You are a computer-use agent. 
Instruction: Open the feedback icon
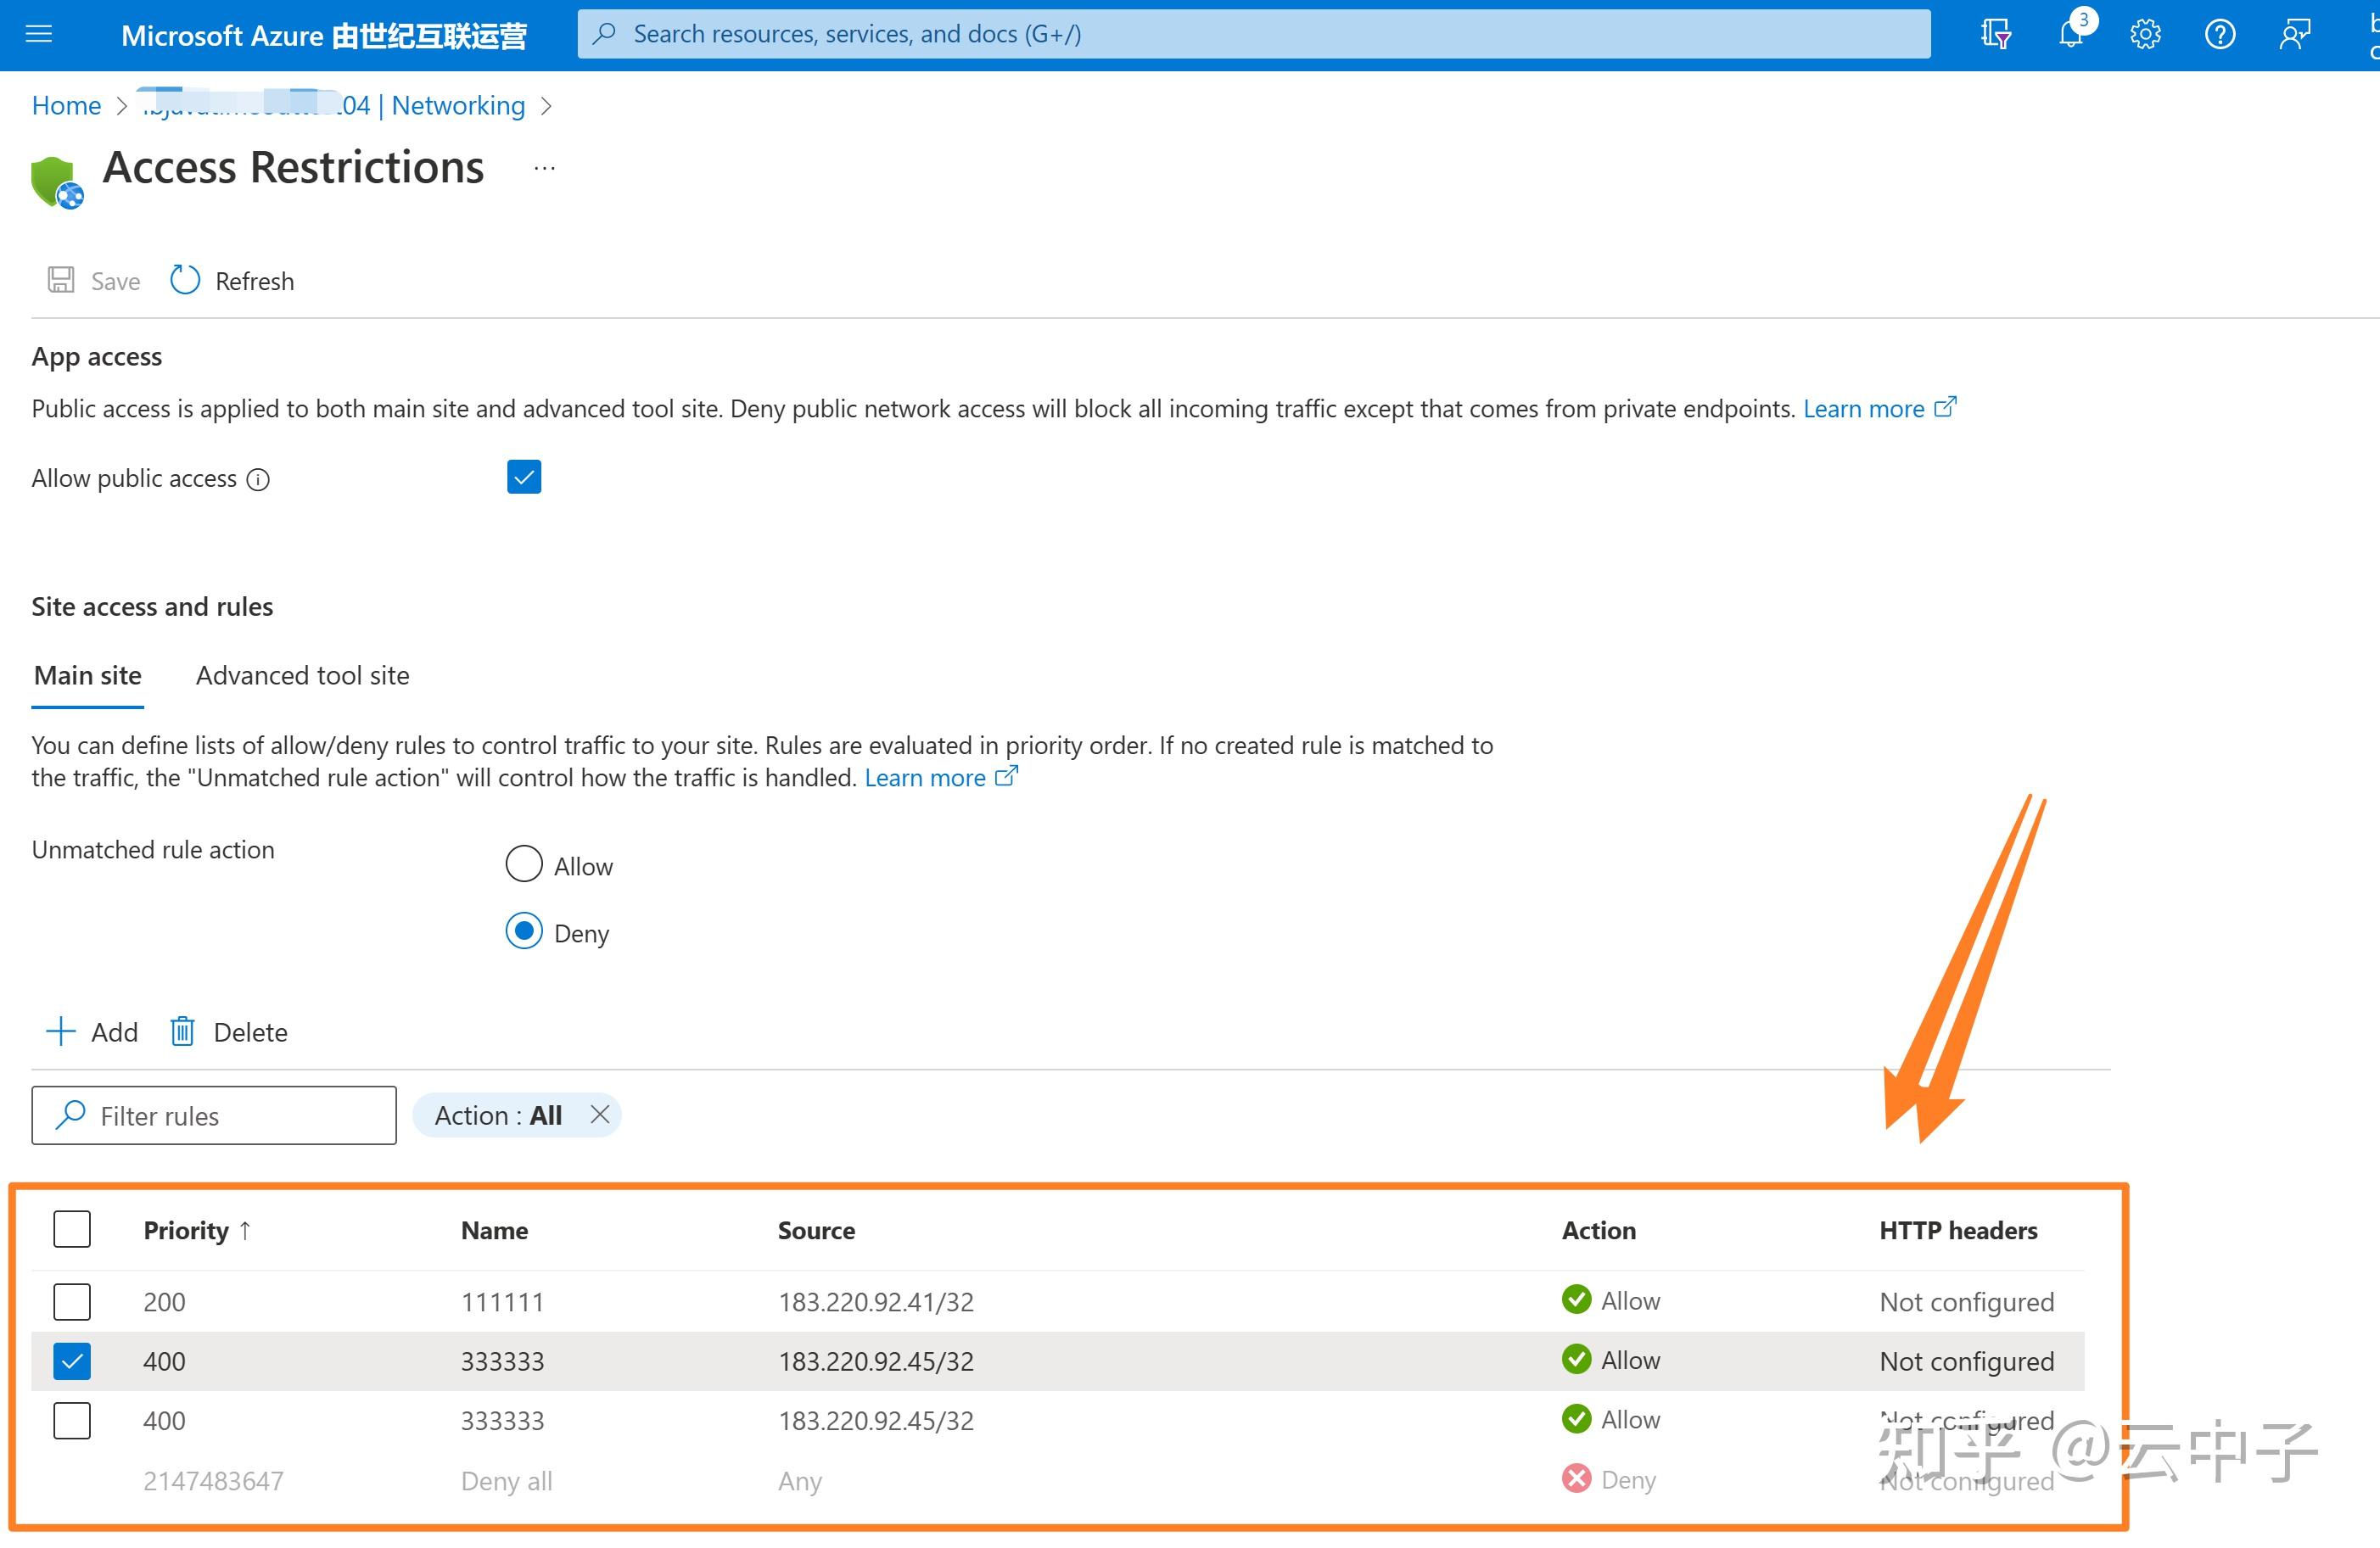(2295, 34)
